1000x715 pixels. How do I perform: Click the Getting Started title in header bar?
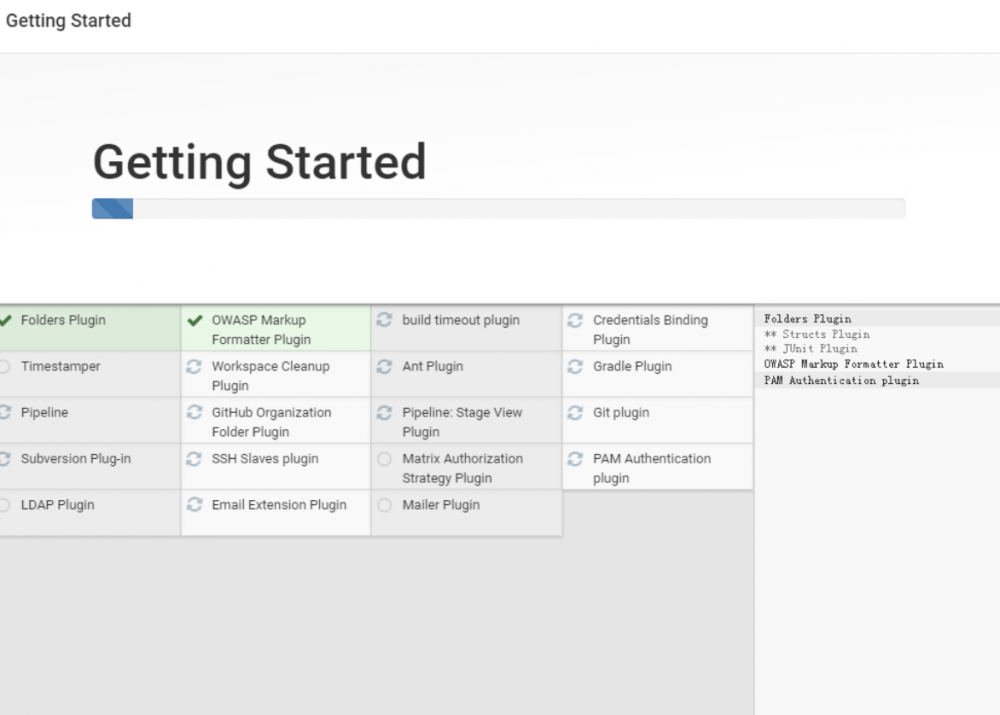(68, 20)
